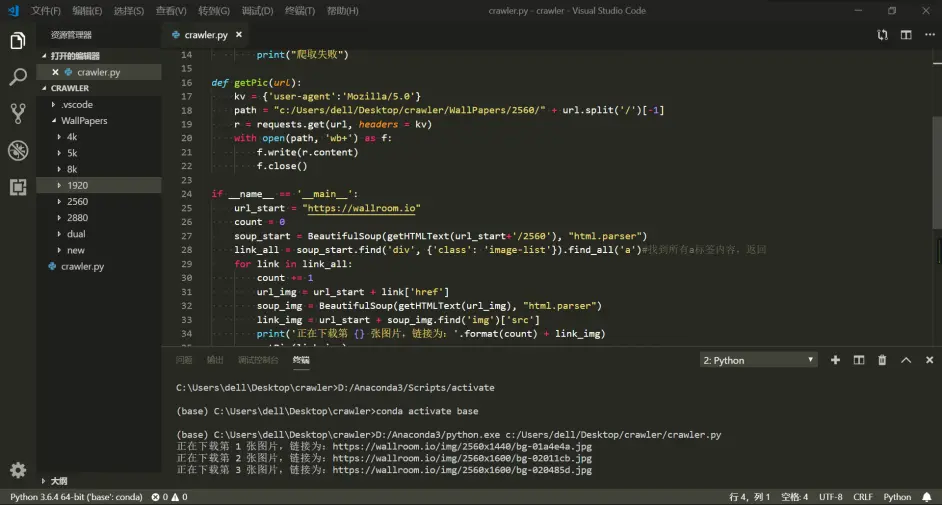This screenshot has height=505, width=942.
Task: Click the open changes icon in editor toolbar
Action: pyautogui.click(x=882, y=35)
